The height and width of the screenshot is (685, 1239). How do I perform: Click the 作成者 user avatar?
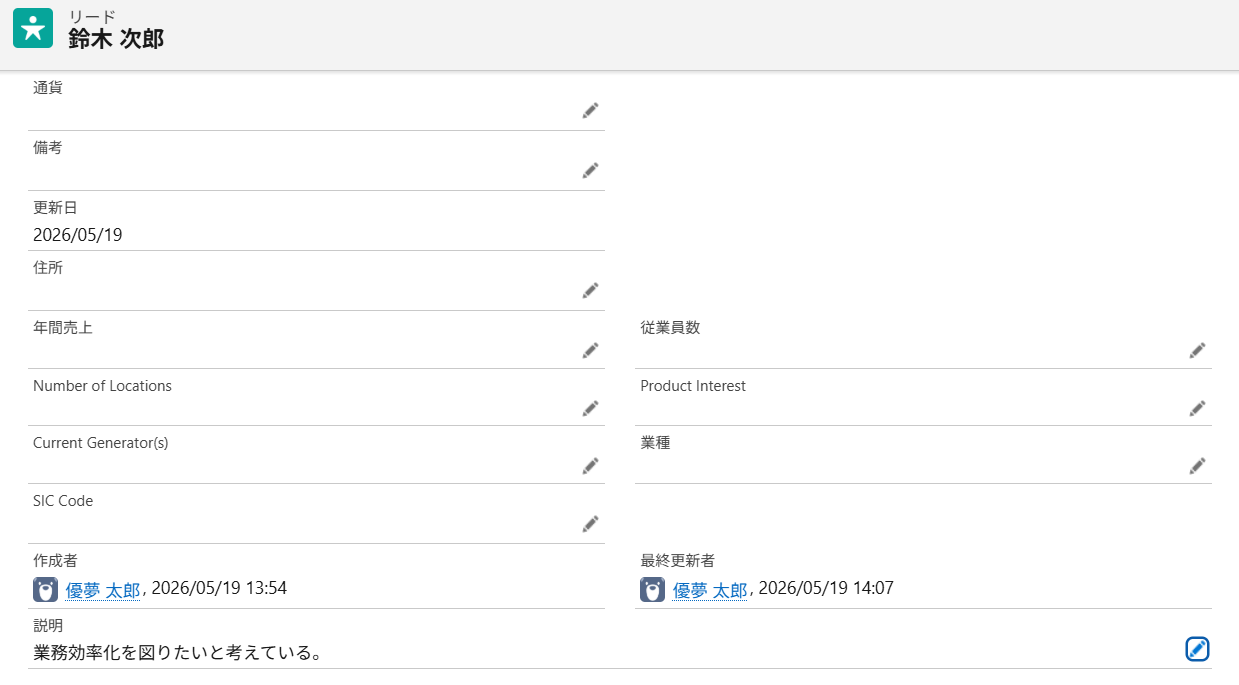[x=45, y=590]
